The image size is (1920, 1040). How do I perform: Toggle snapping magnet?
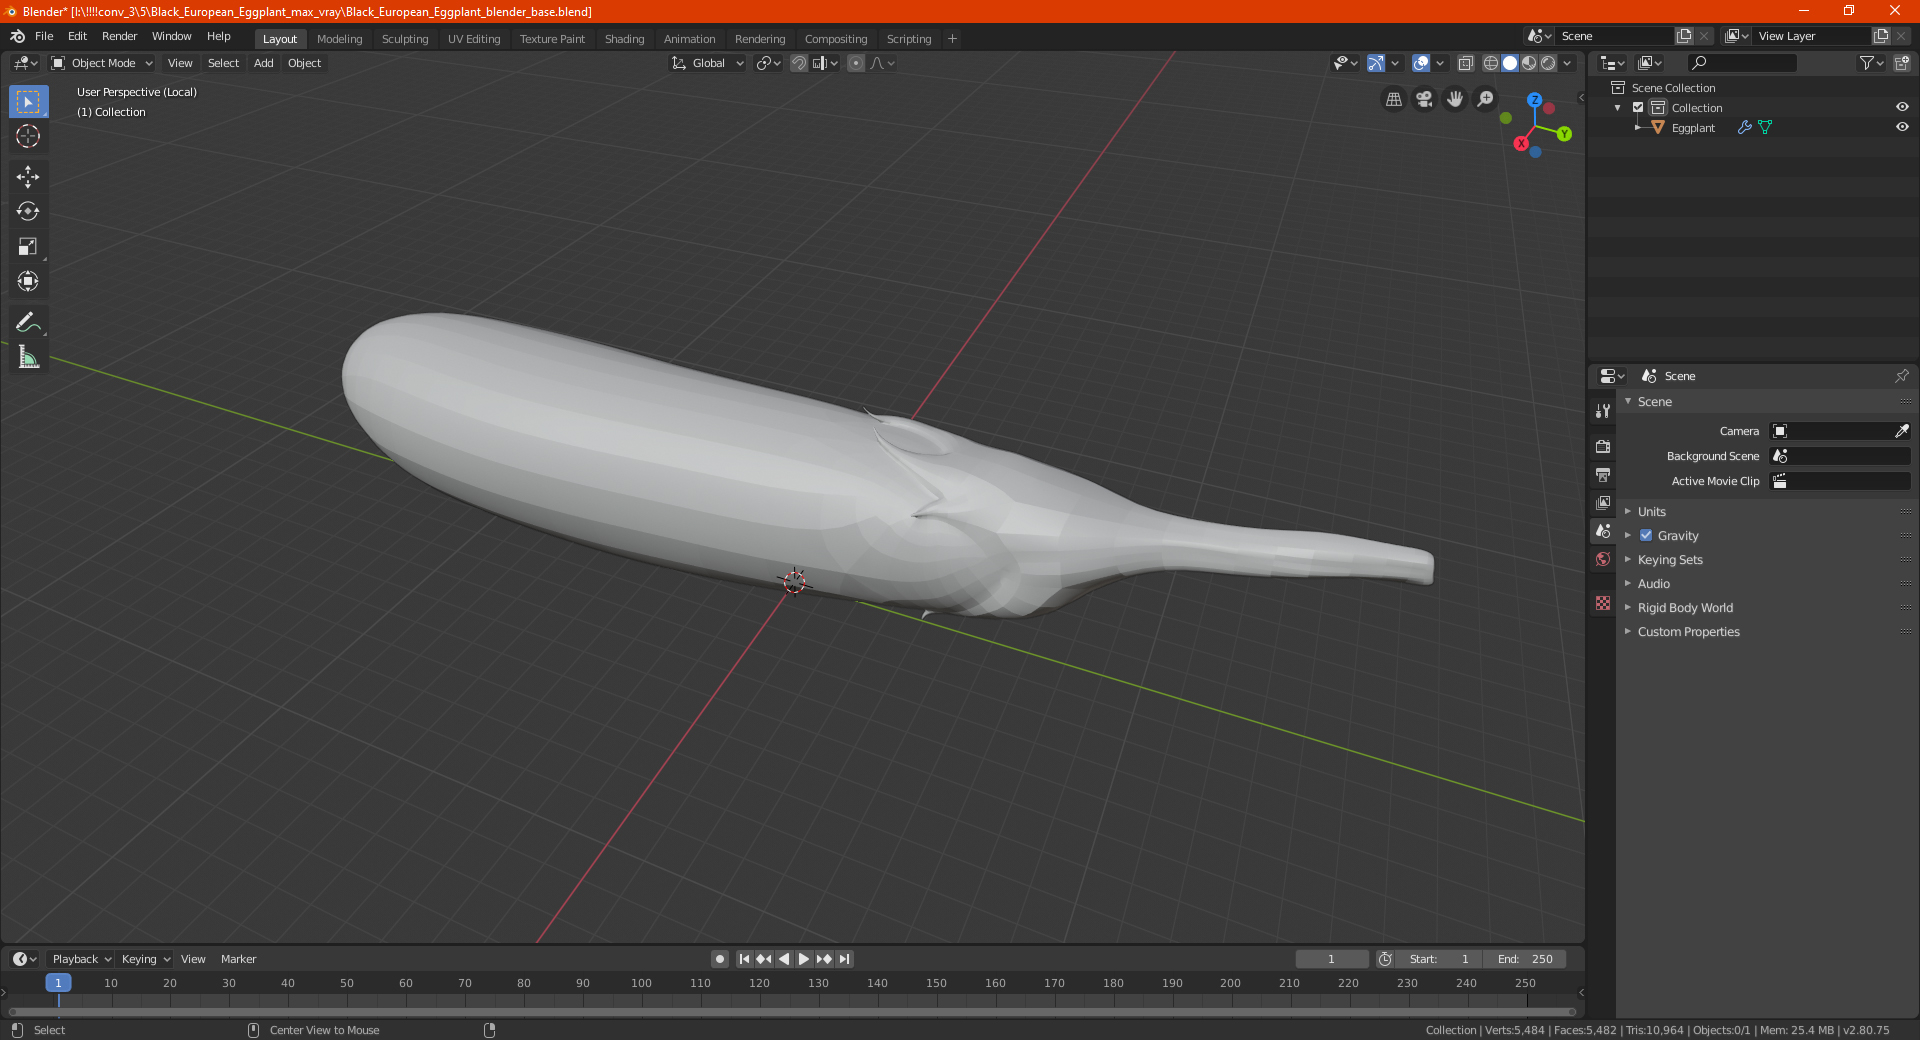(x=799, y=63)
